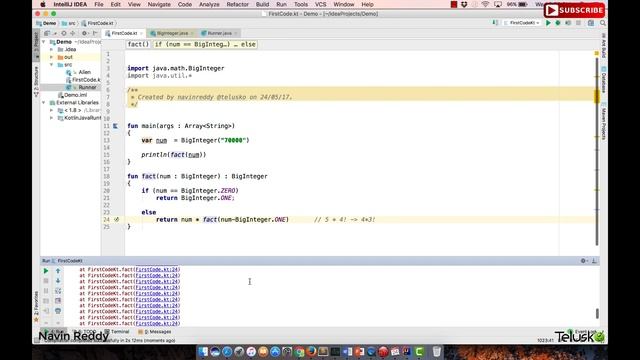Screen dimensions: 640x360
Task: Run FirstCodeKt with the toolbar green play icon
Action: tap(548, 23)
